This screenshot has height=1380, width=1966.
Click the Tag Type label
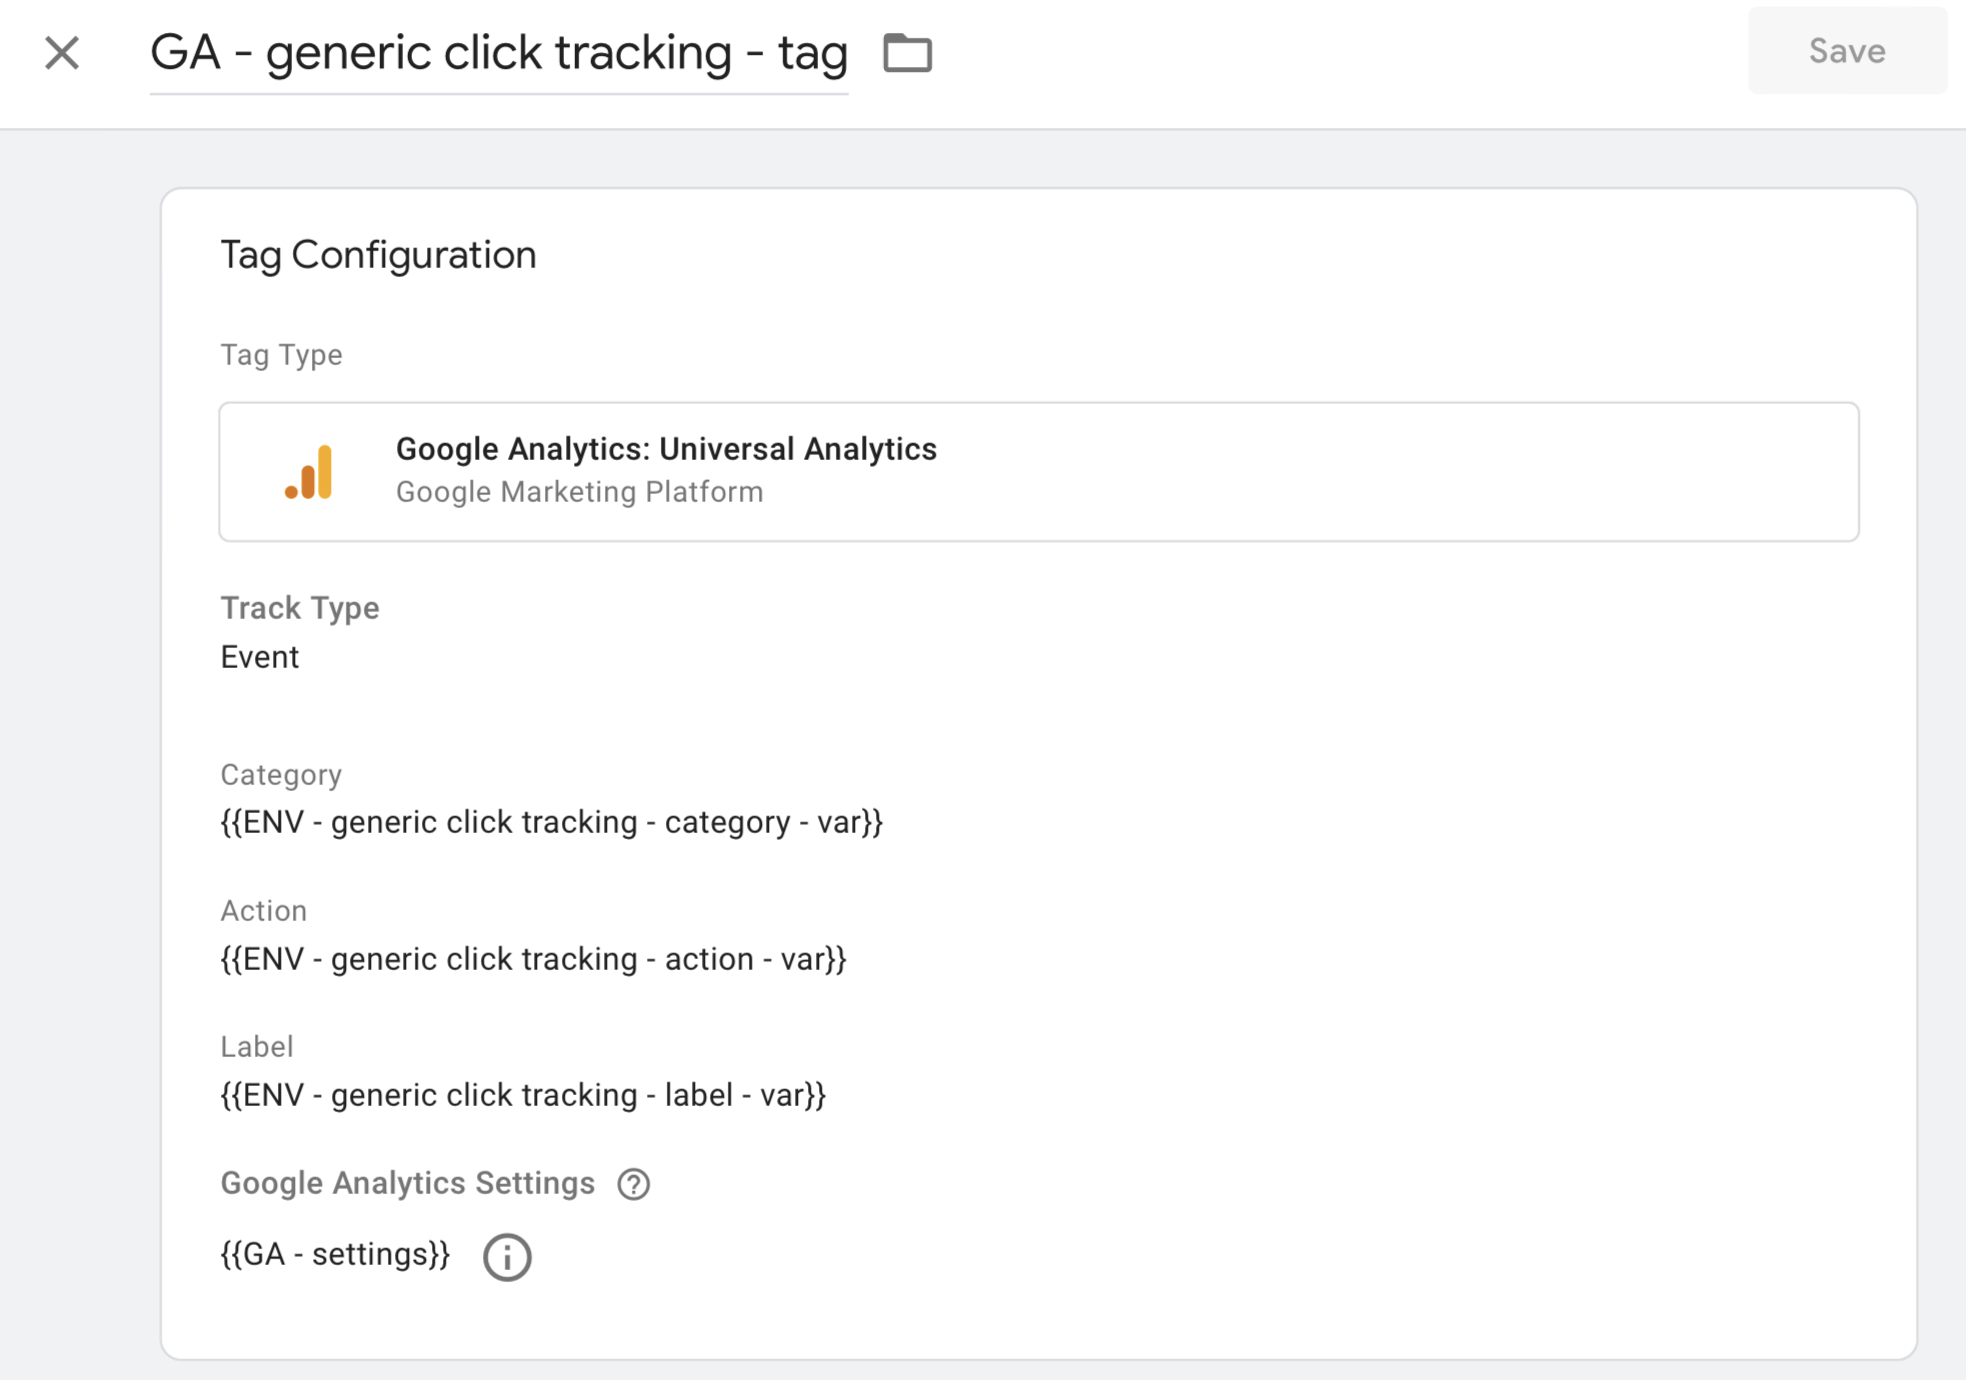point(281,355)
